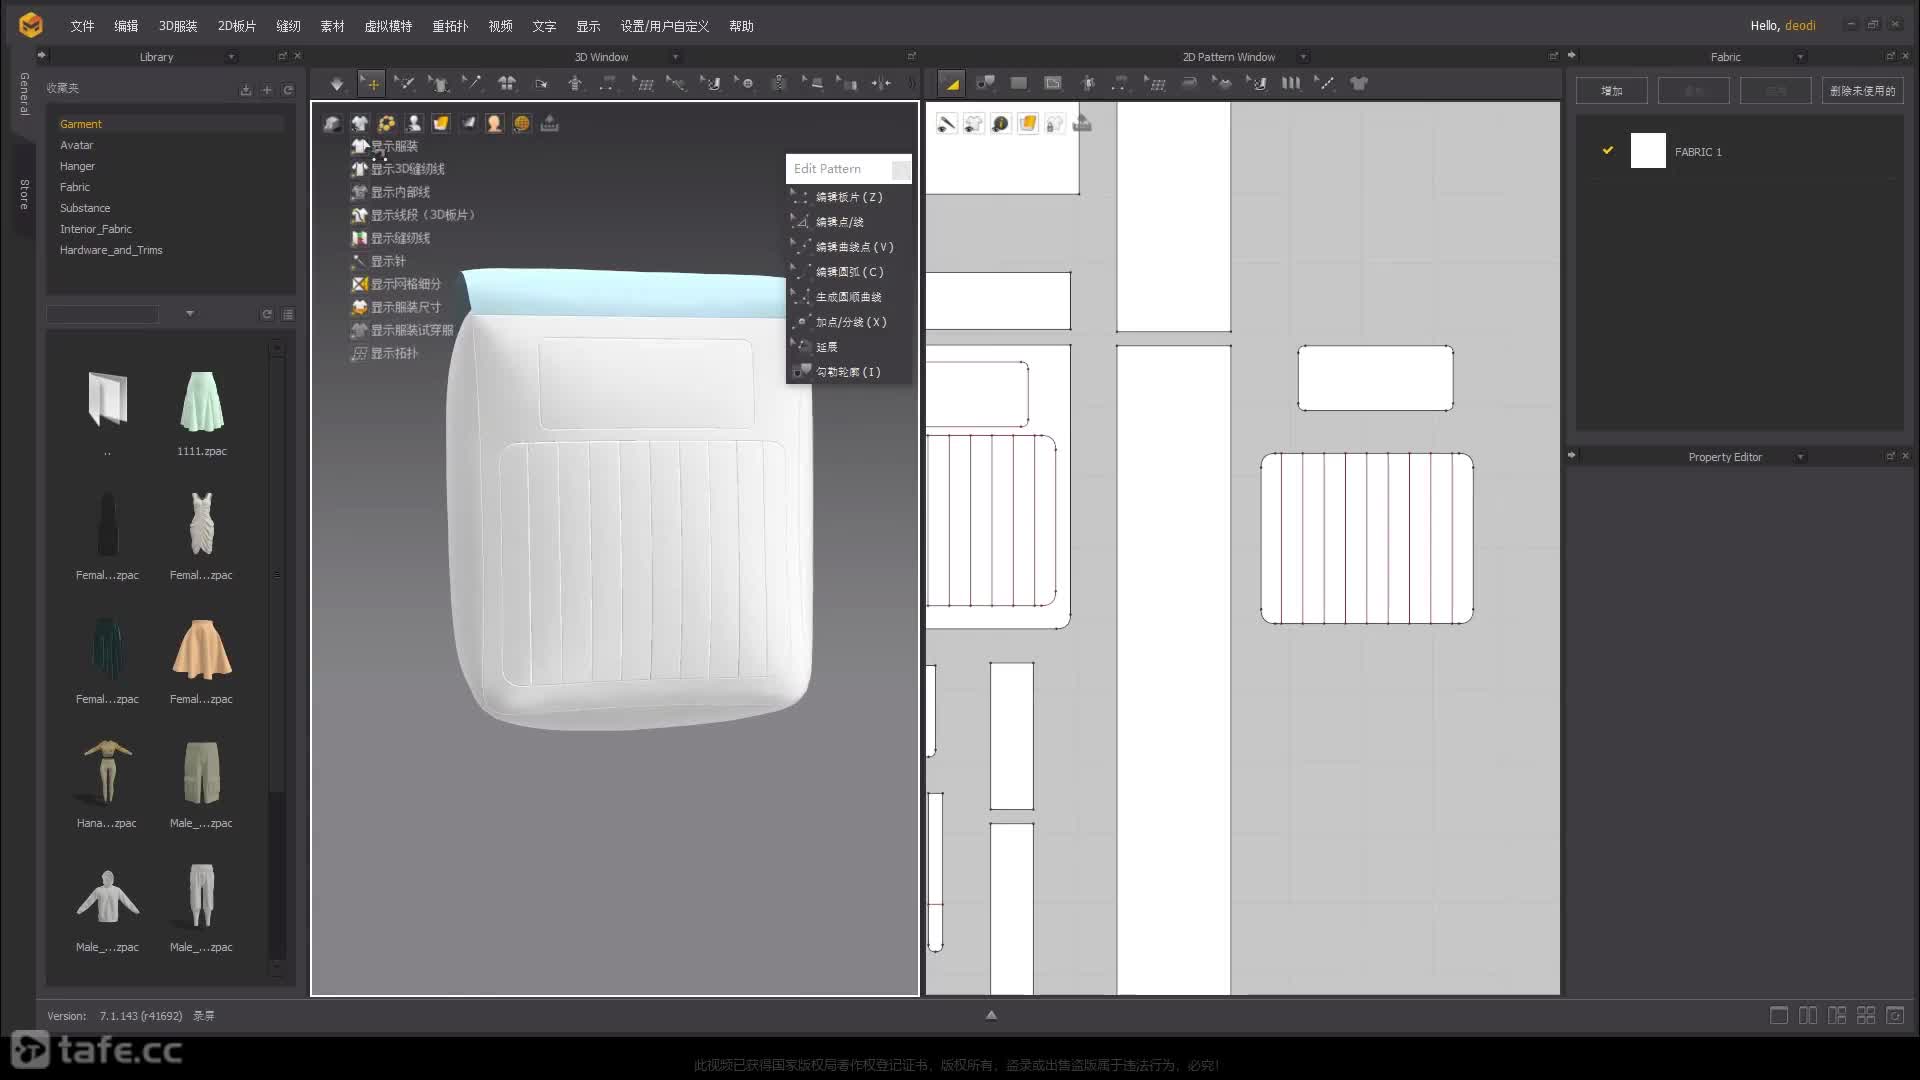Toggle 显示拓扑 option
The width and height of the screenshot is (1920, 1080).
pyautogui.click(x=385, y=353)
